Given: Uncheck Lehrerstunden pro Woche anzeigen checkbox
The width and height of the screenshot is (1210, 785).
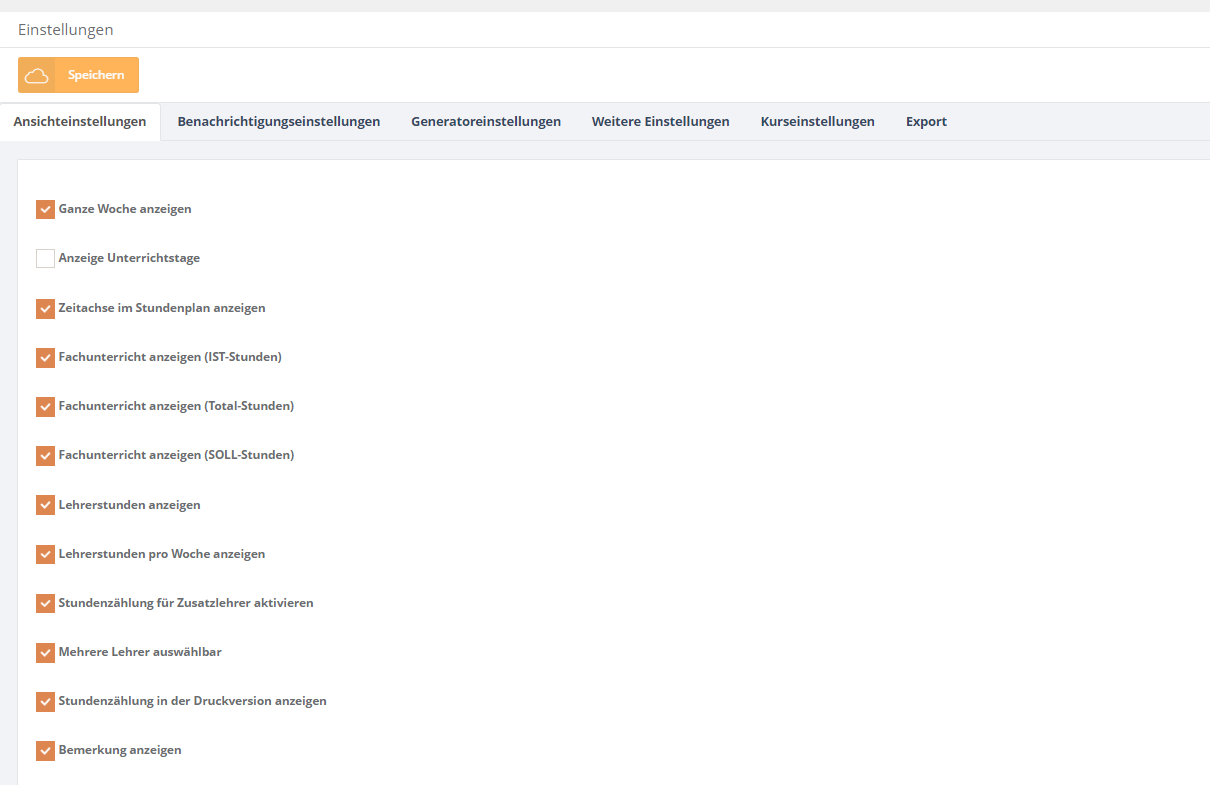Looking at the screenshot, I should tap(45, 554).
